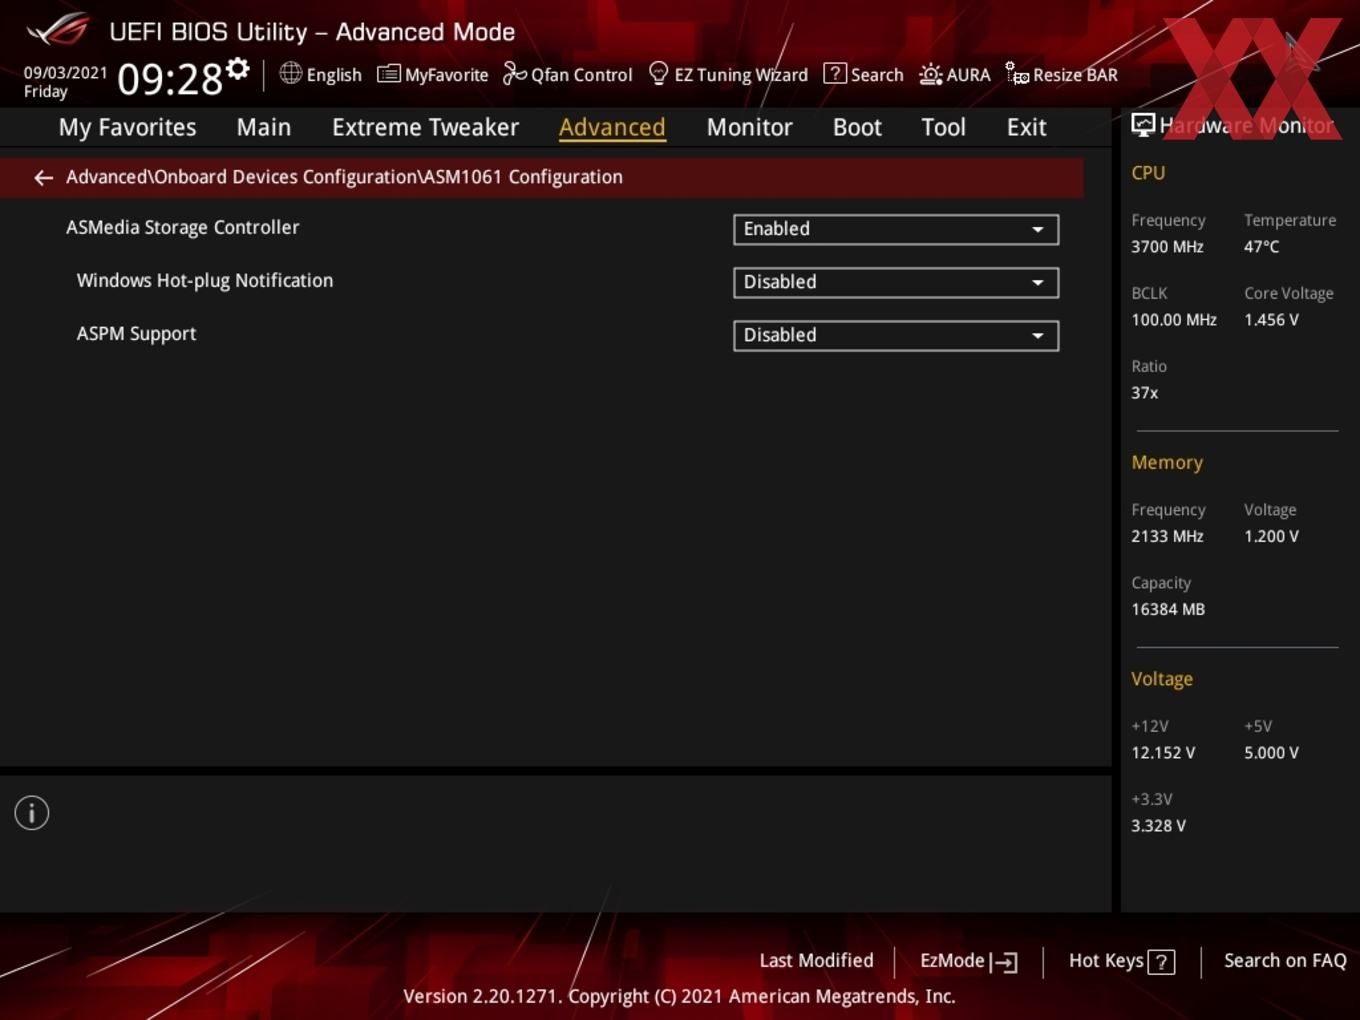Viewport: 1360px width, 1020px height.
Task: Start EZ Tuning Wizard
Action: click(741, 75)
